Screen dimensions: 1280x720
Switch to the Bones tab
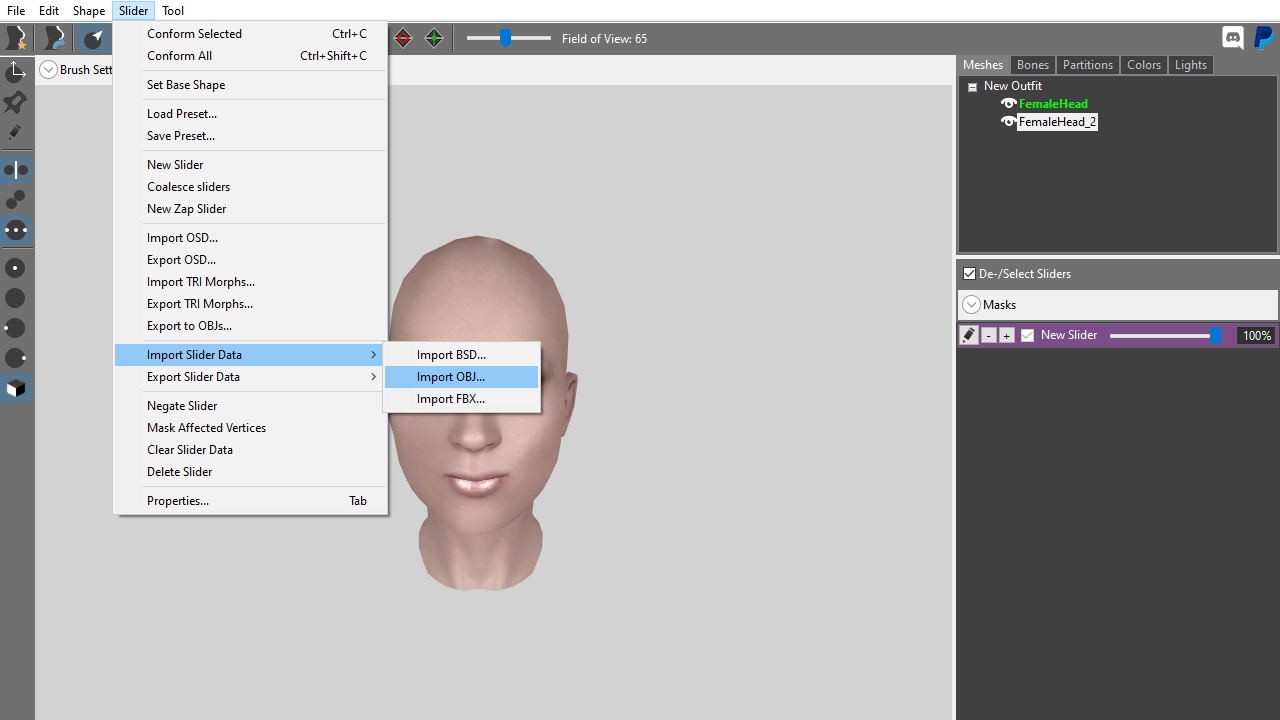1033,65
